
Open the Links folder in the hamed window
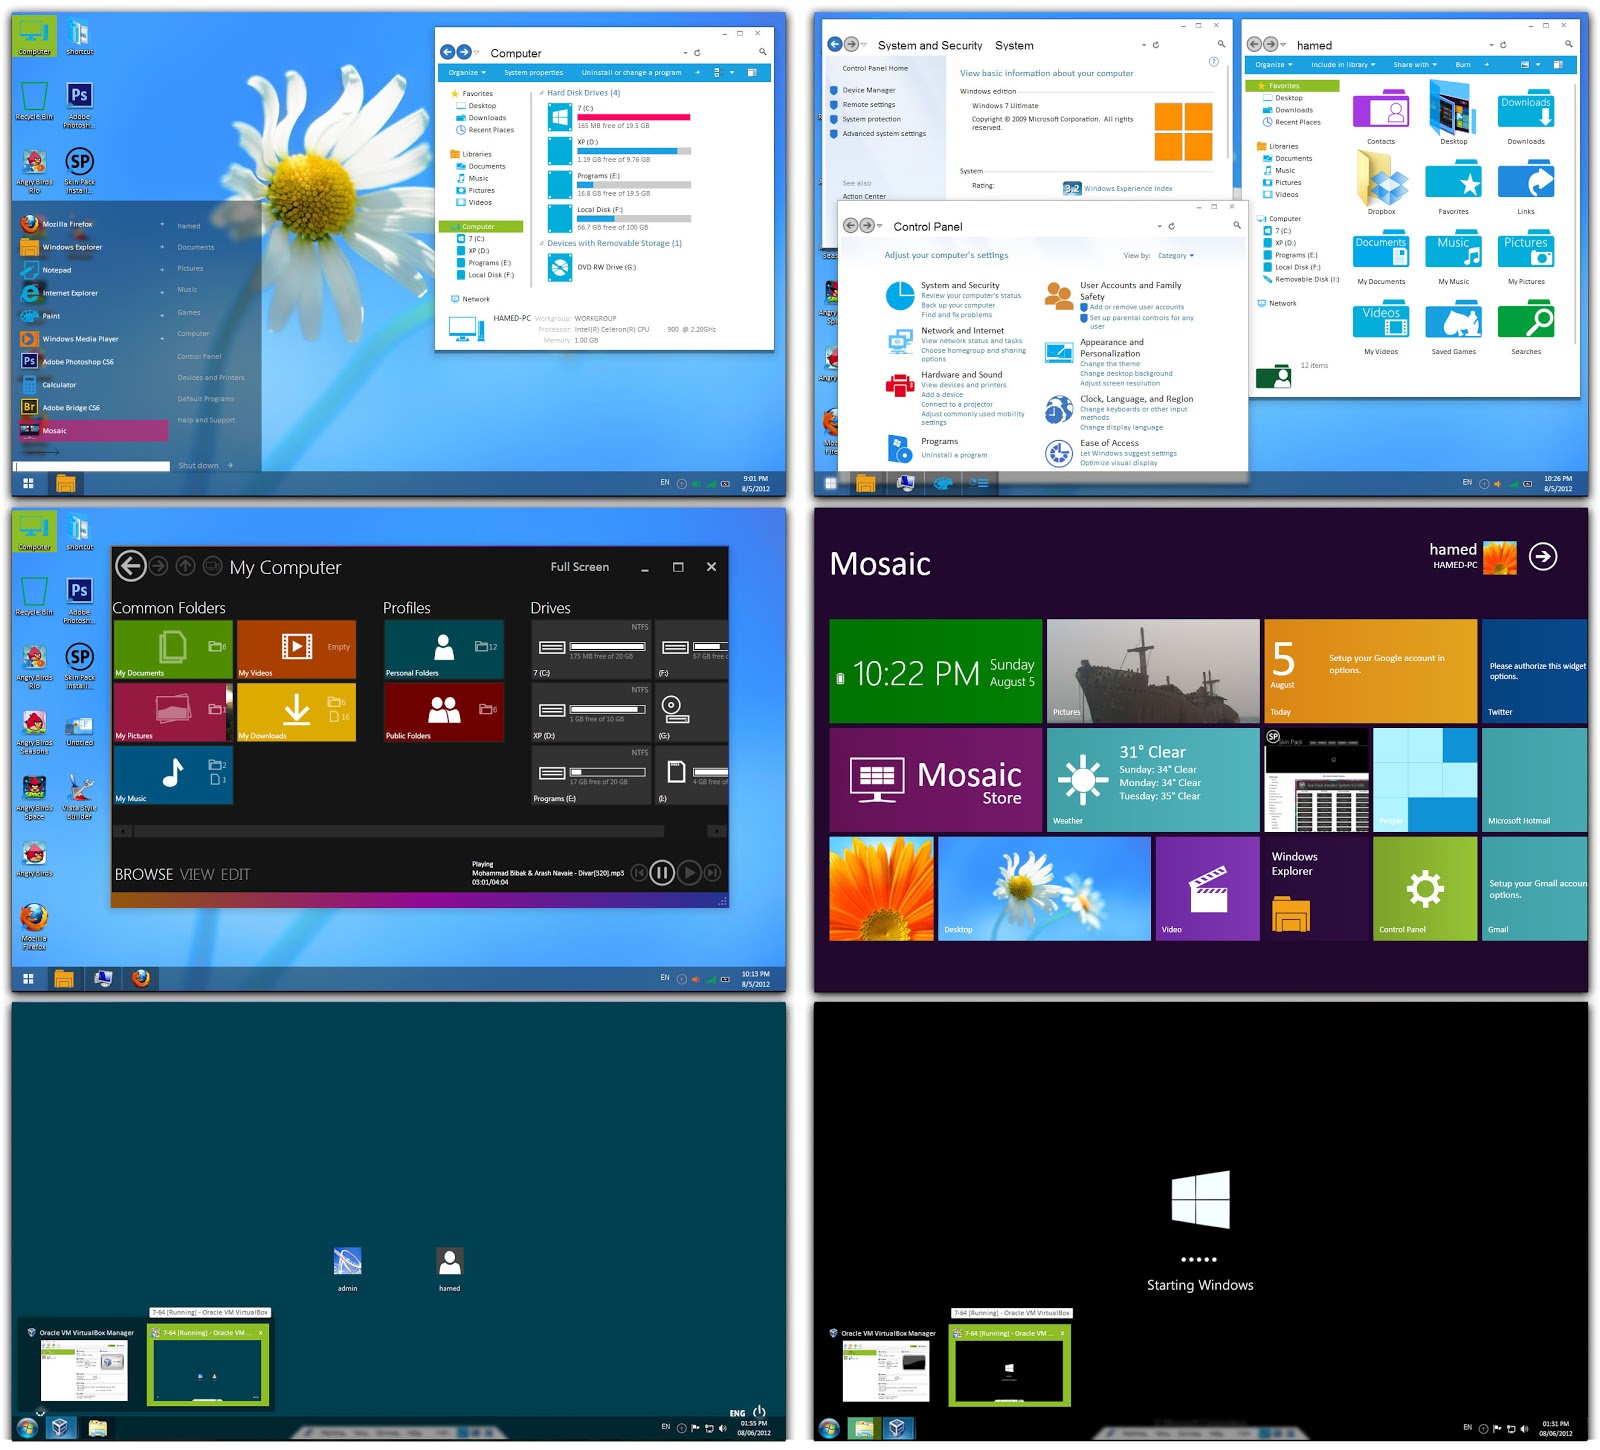1526,186
